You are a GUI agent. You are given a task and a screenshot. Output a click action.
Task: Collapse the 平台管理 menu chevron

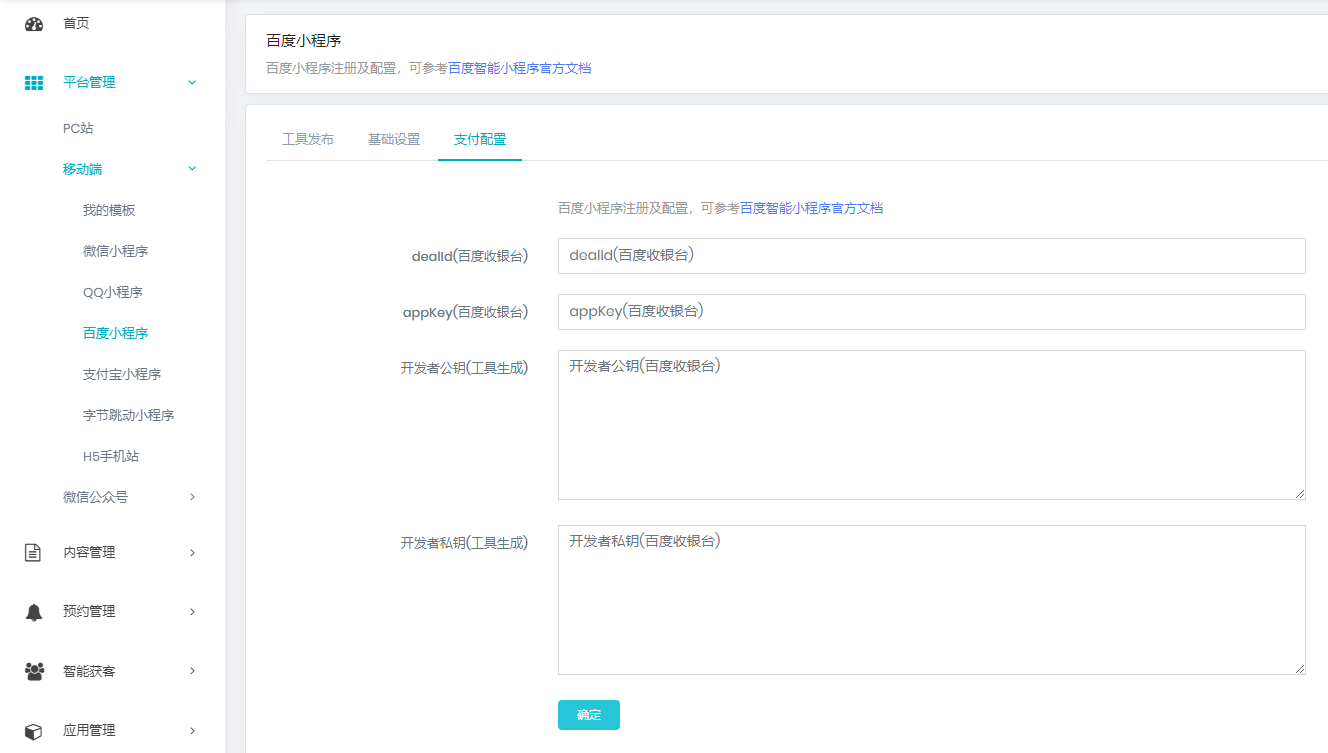click(x=192, y=83)
